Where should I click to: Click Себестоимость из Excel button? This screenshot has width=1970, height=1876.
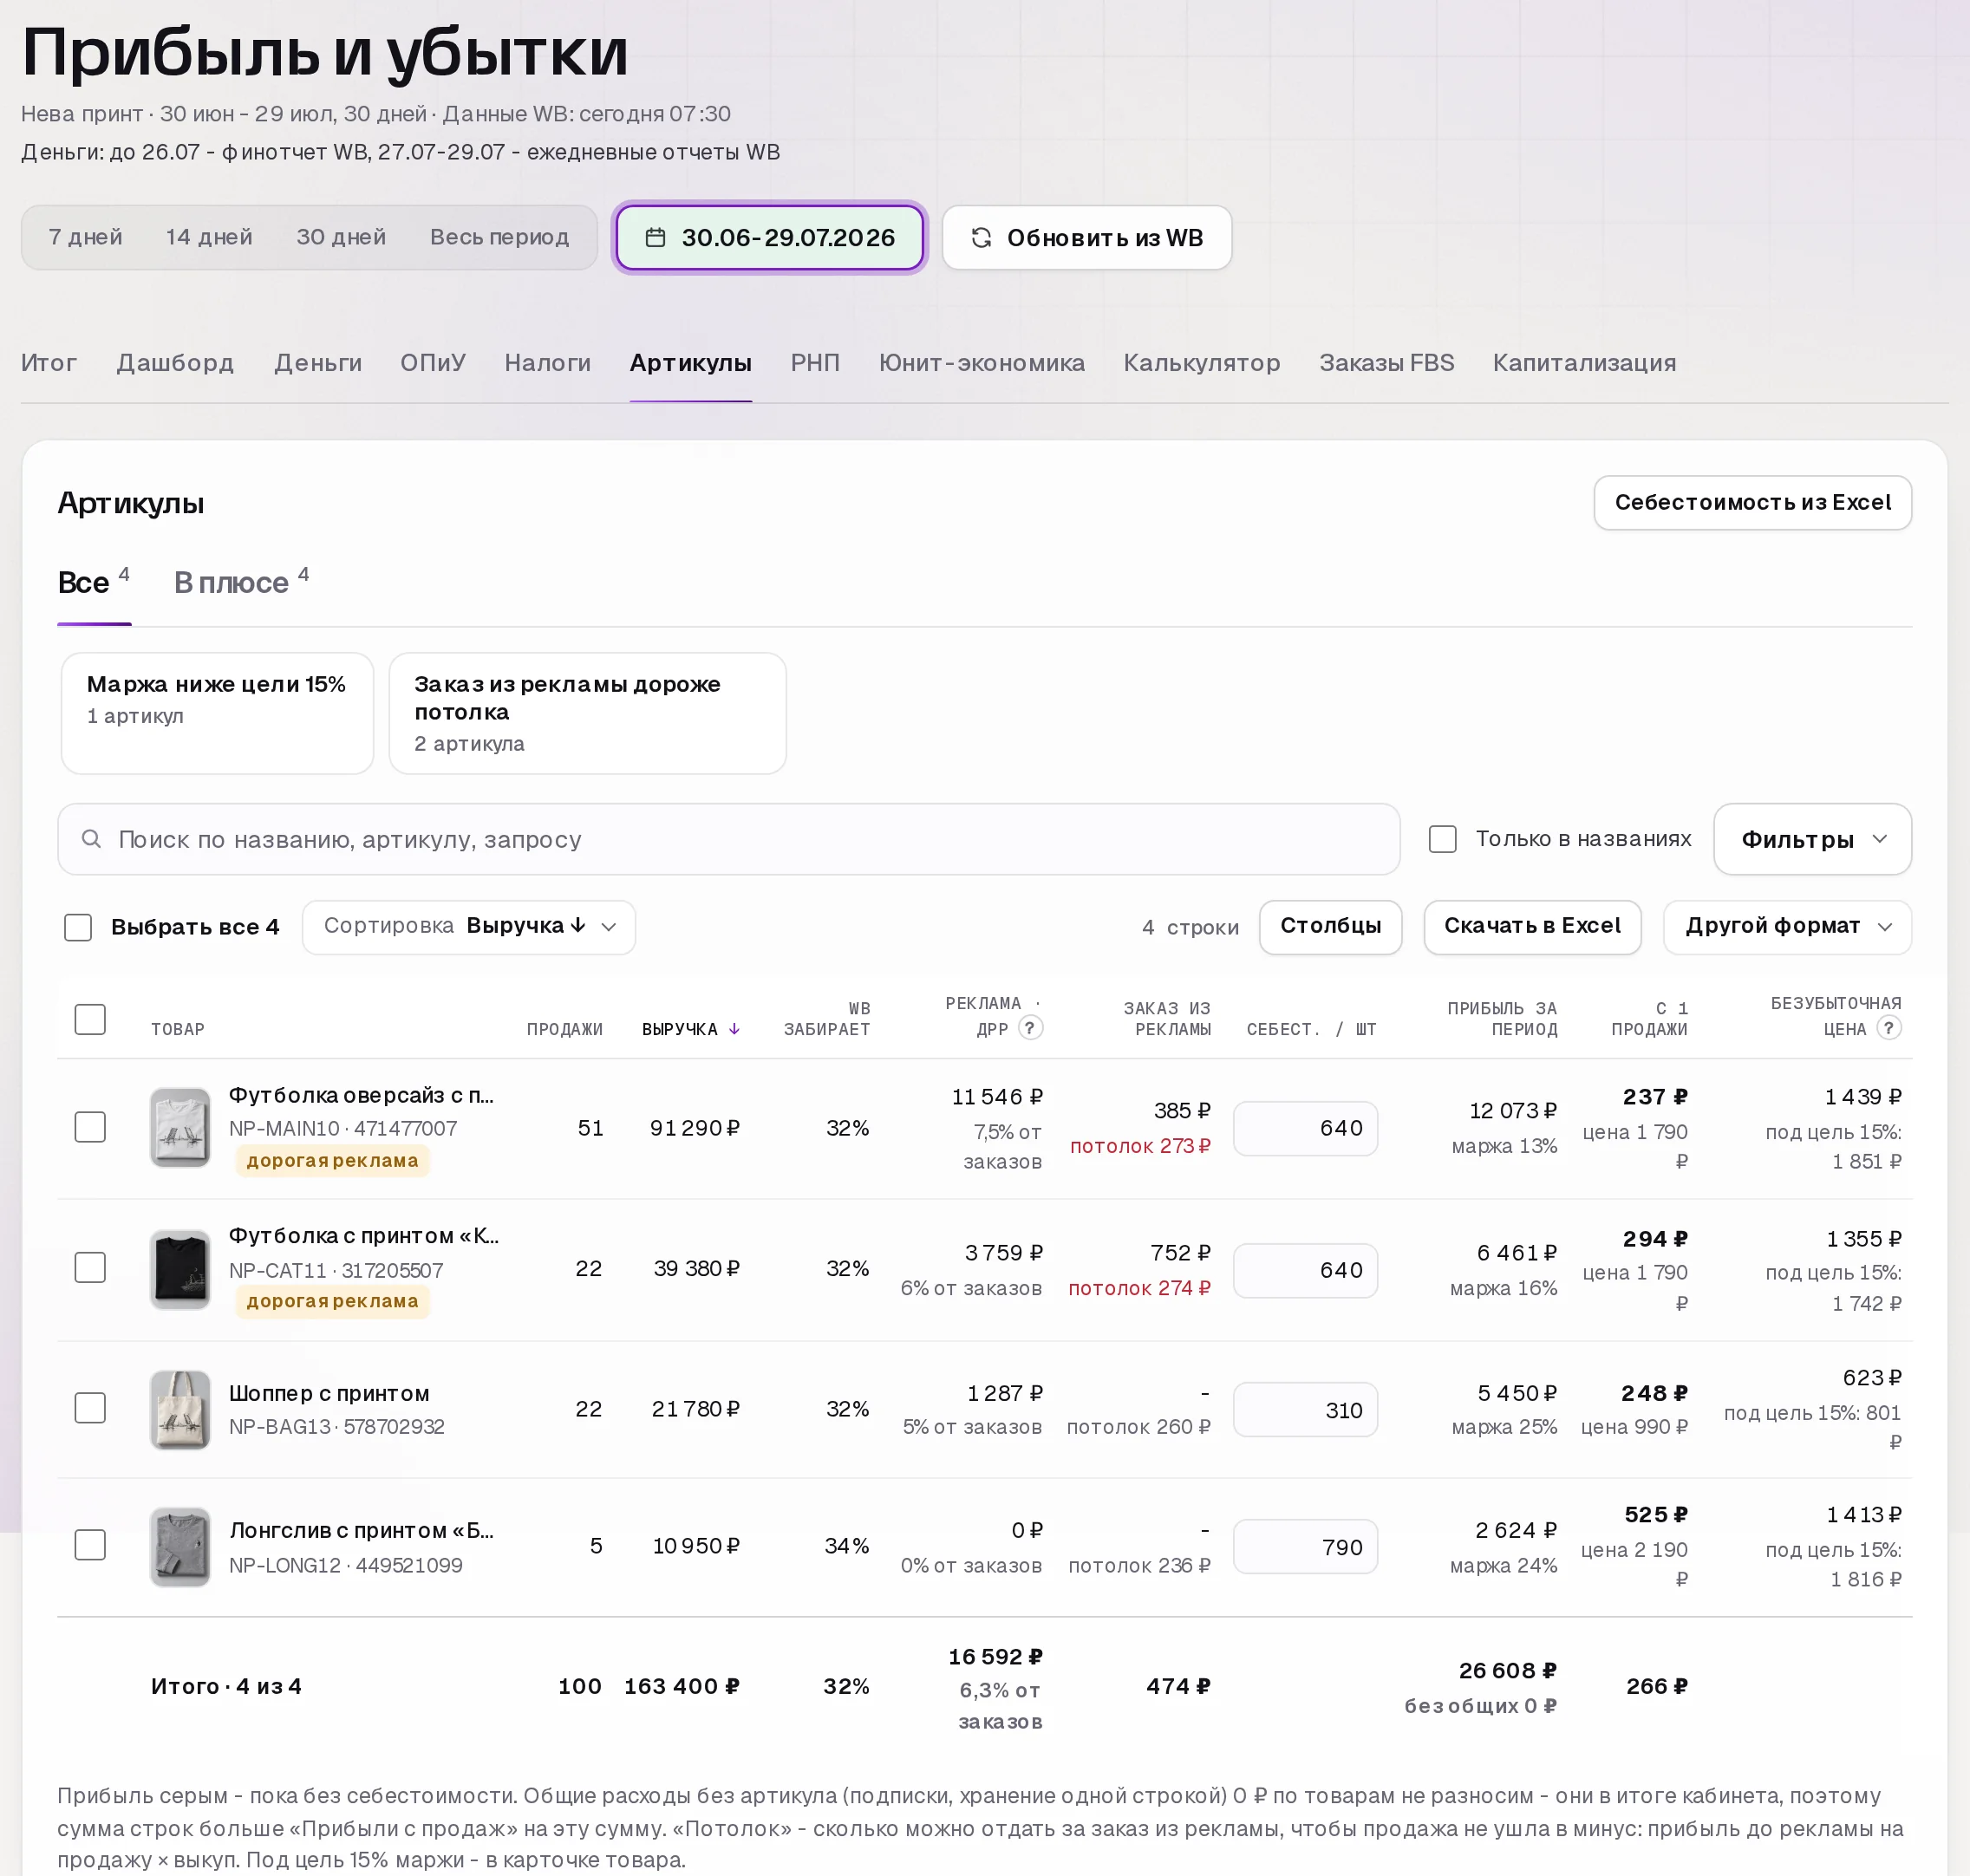pyautogui.click(x=1753, y=503)
